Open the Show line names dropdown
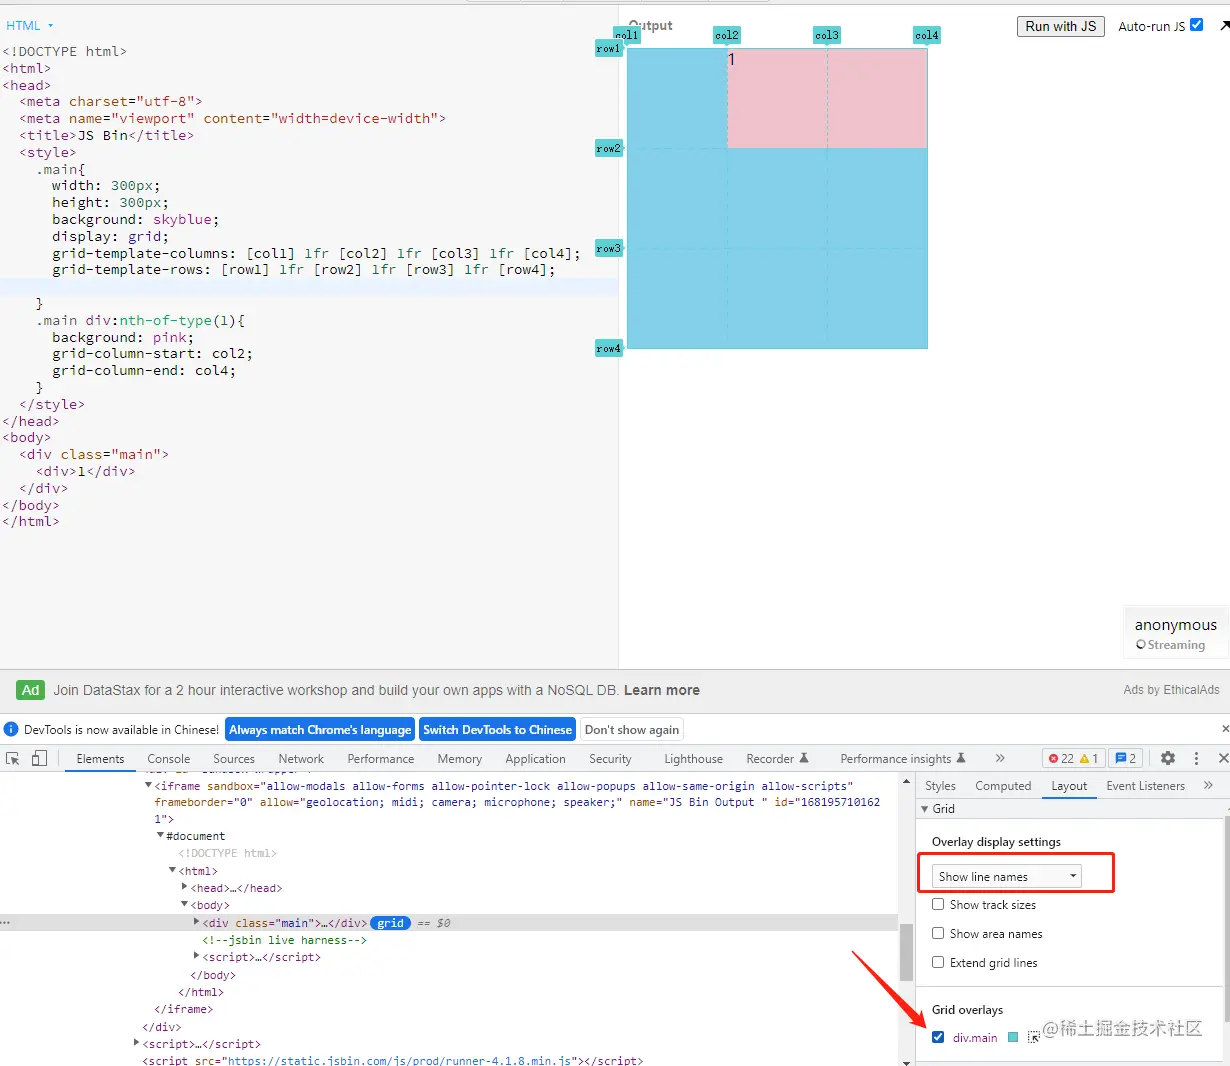Image resolution: width=1230 pixels, height=1066 pixels. (x=1007, y=876)
